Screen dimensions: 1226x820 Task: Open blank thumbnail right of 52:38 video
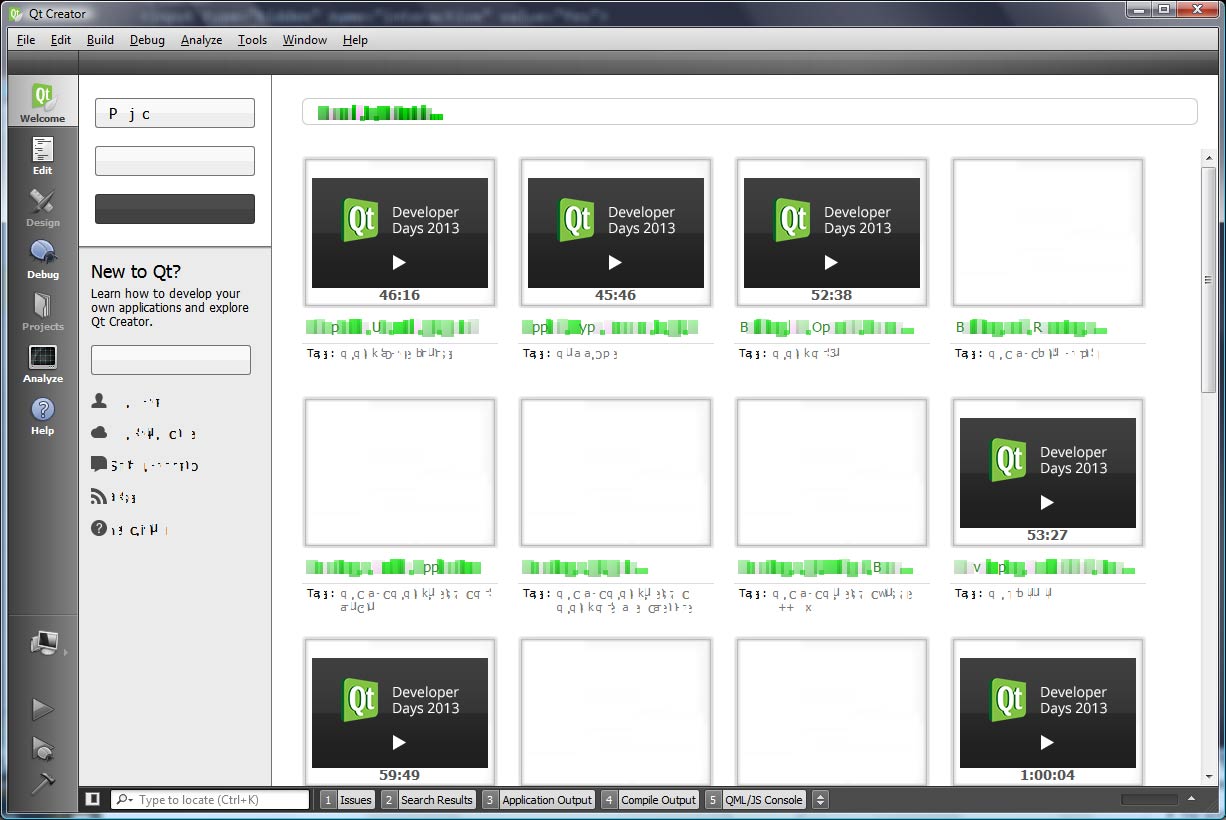tap(1048, 232)
